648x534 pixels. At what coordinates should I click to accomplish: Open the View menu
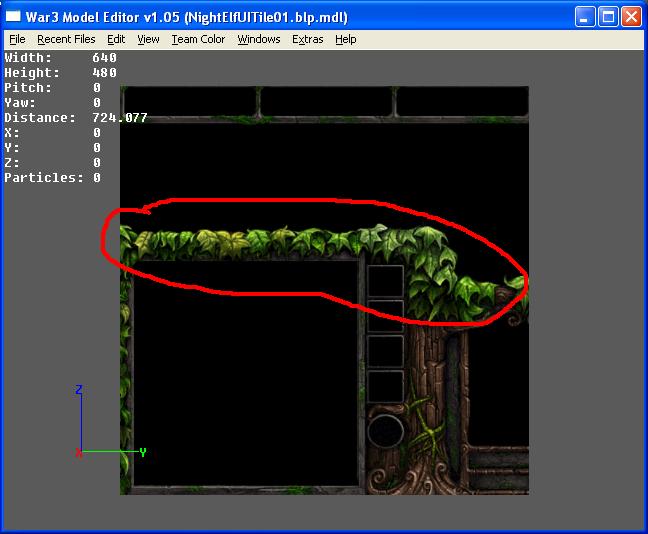[148, 39]
